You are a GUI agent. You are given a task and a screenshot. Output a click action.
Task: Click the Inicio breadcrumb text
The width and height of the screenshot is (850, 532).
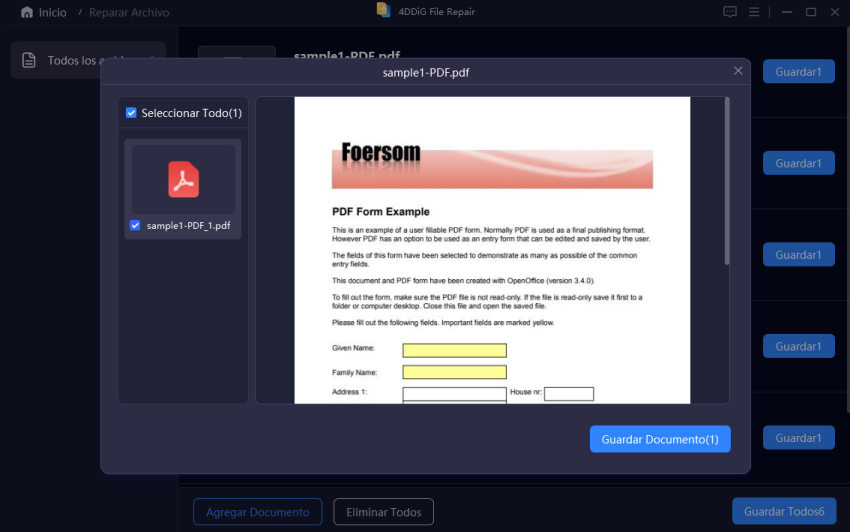tap(53, 12)
